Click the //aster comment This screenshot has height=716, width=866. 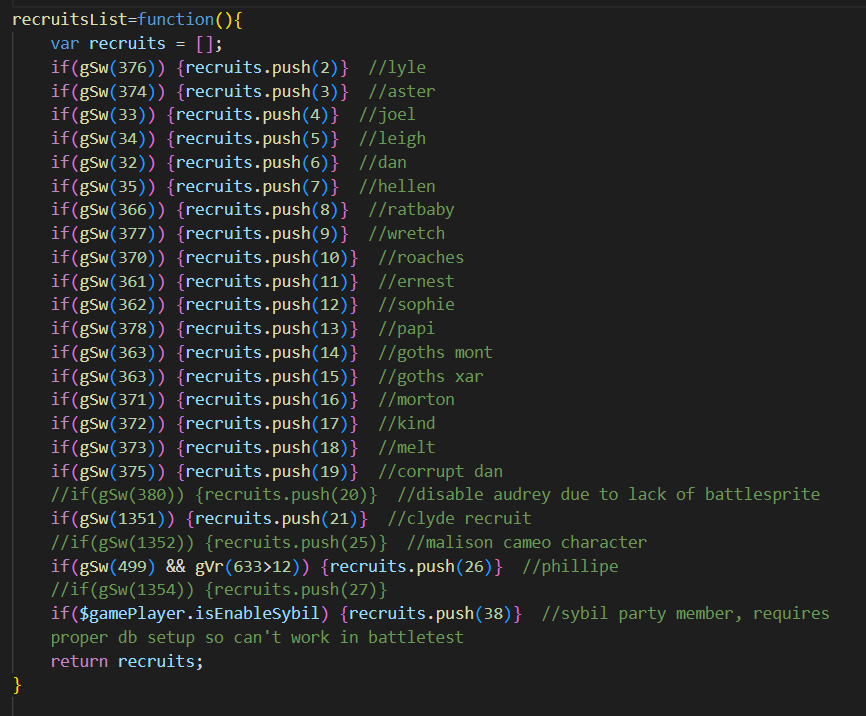(x=402, y=91)
